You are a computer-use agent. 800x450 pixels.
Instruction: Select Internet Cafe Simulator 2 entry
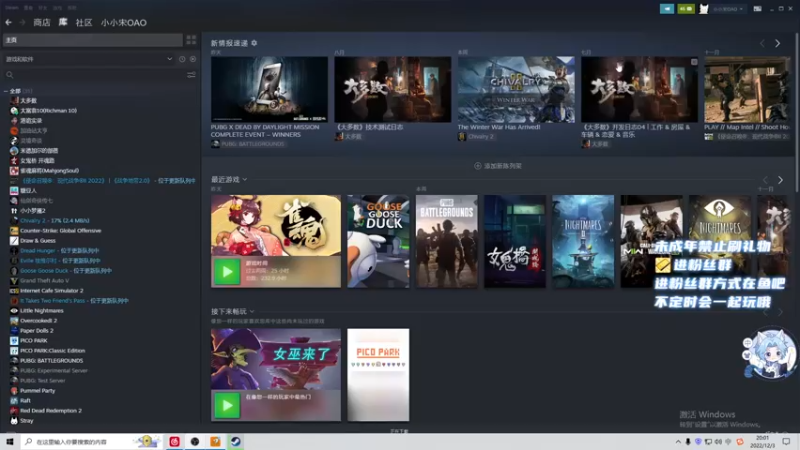pos(52,290)
